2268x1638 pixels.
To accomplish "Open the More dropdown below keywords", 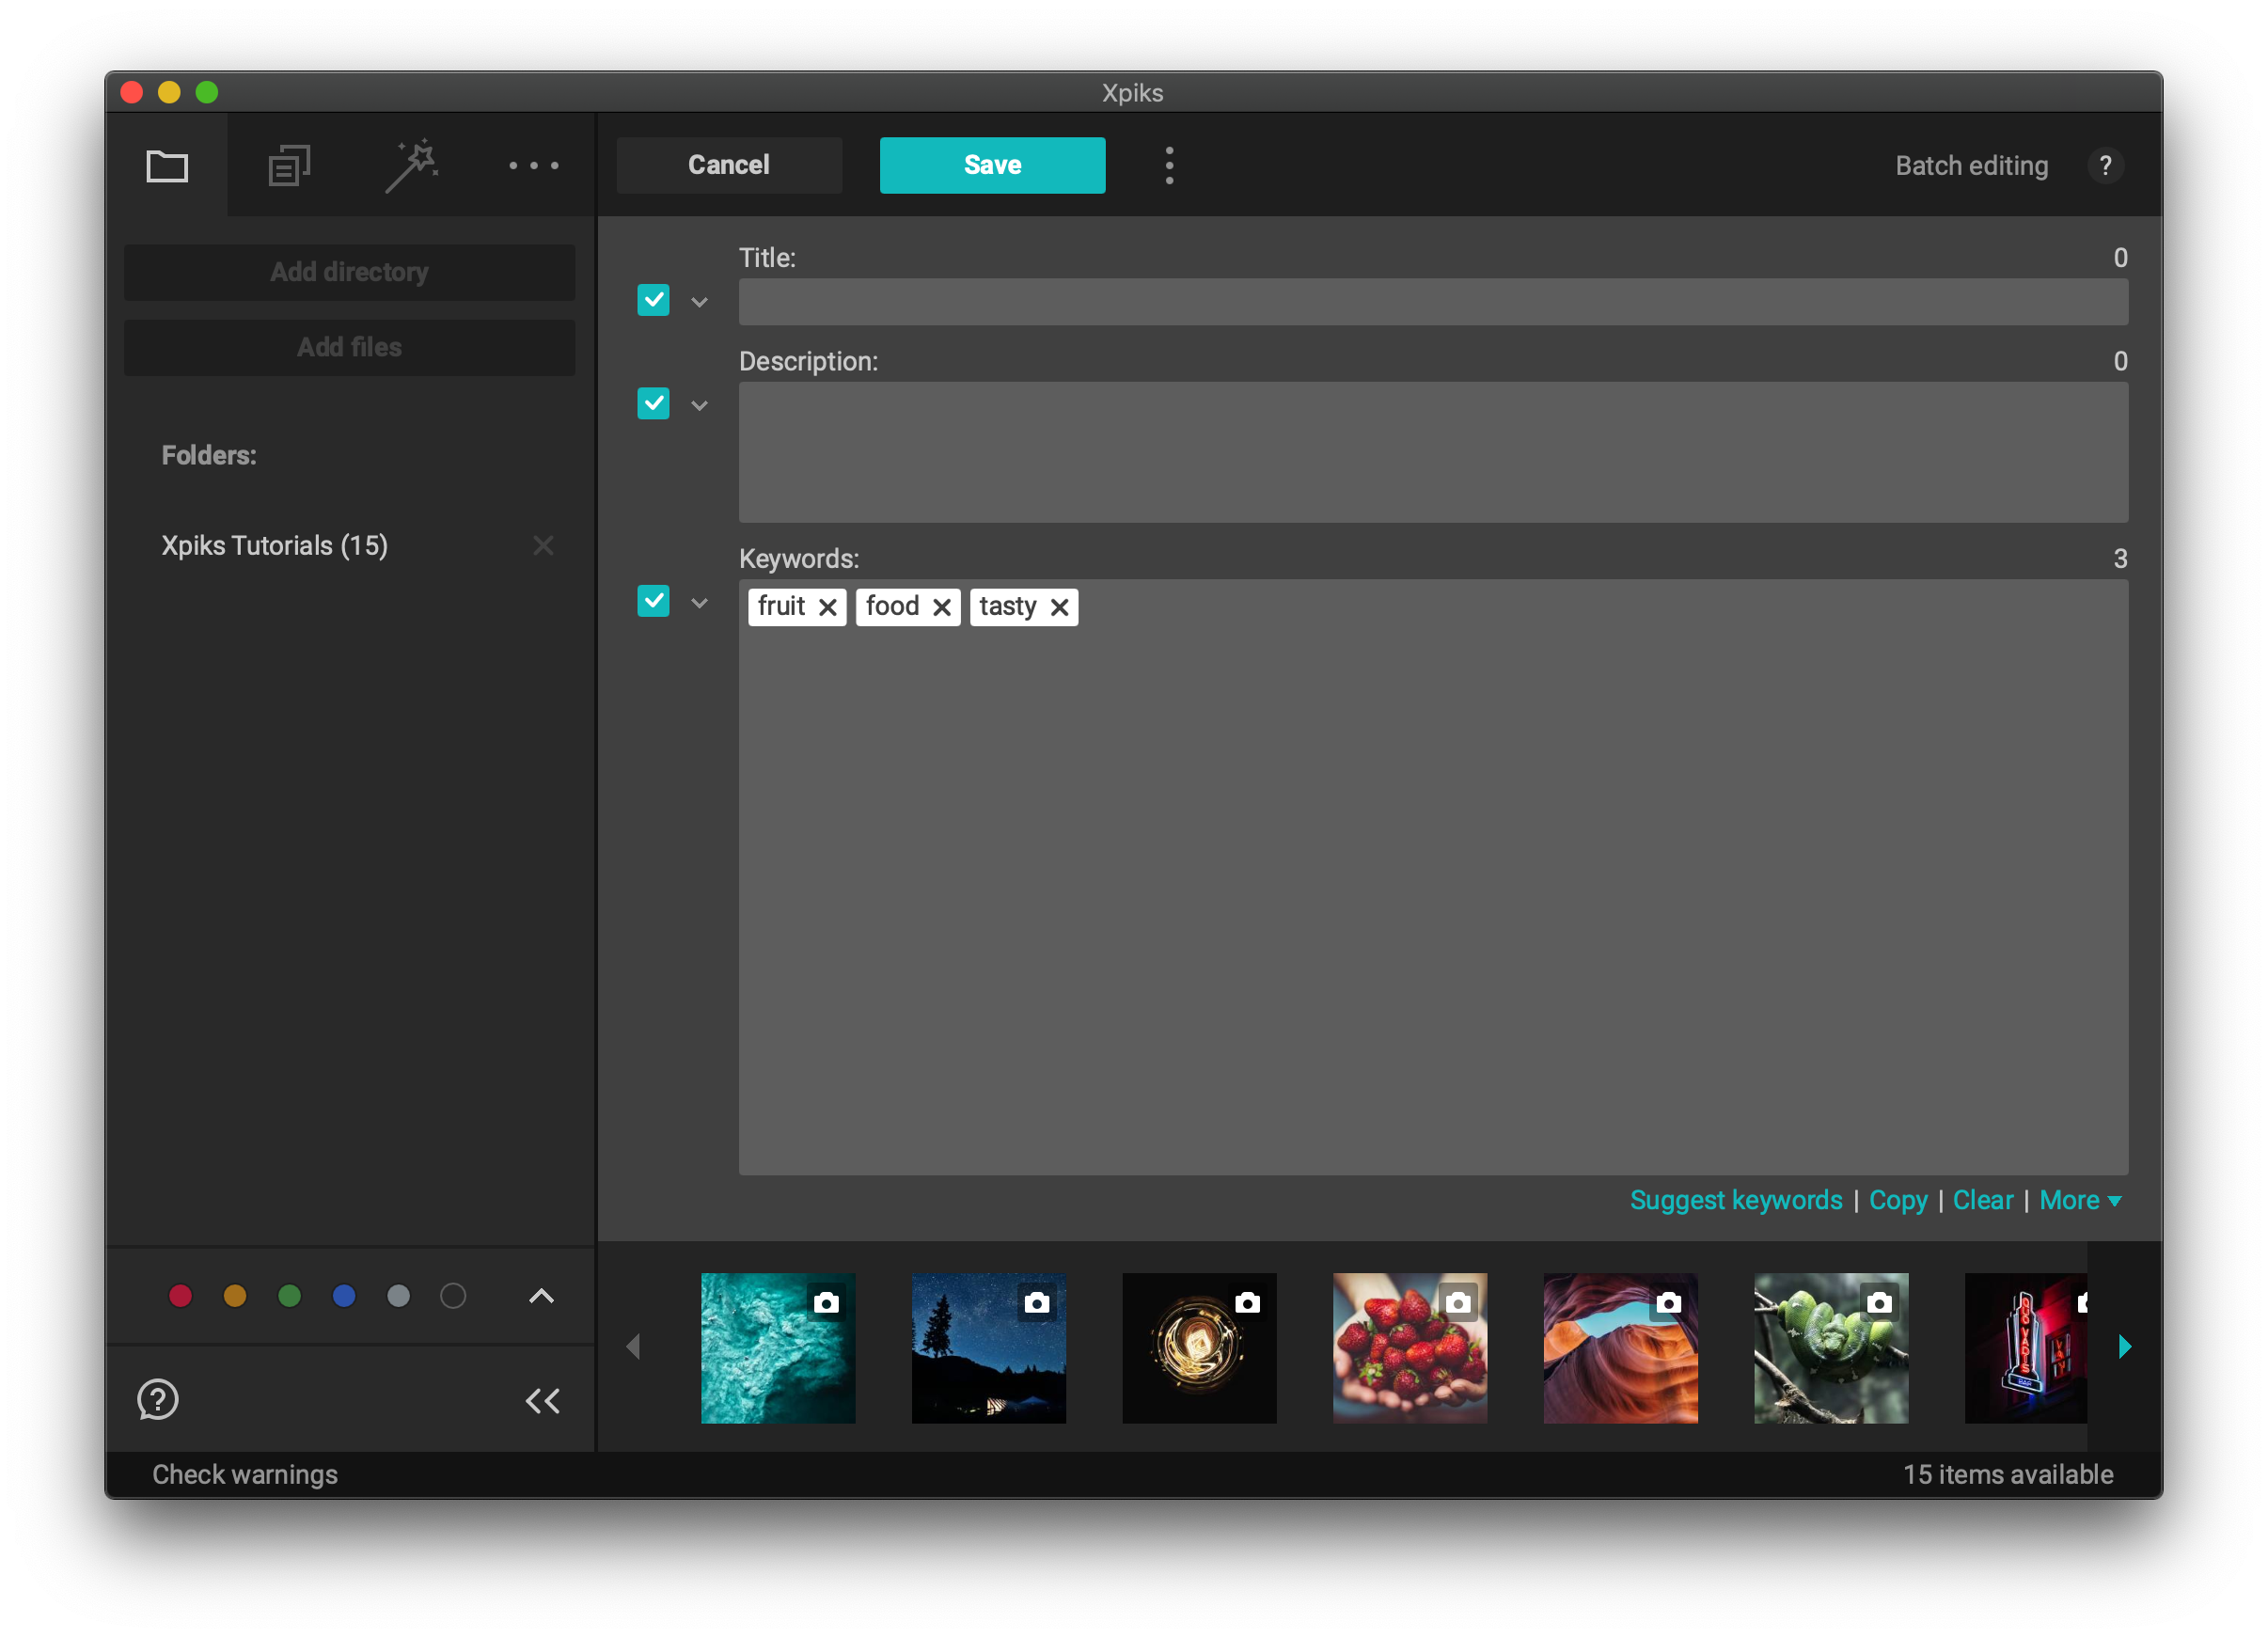I will tap(2080, 1200).
